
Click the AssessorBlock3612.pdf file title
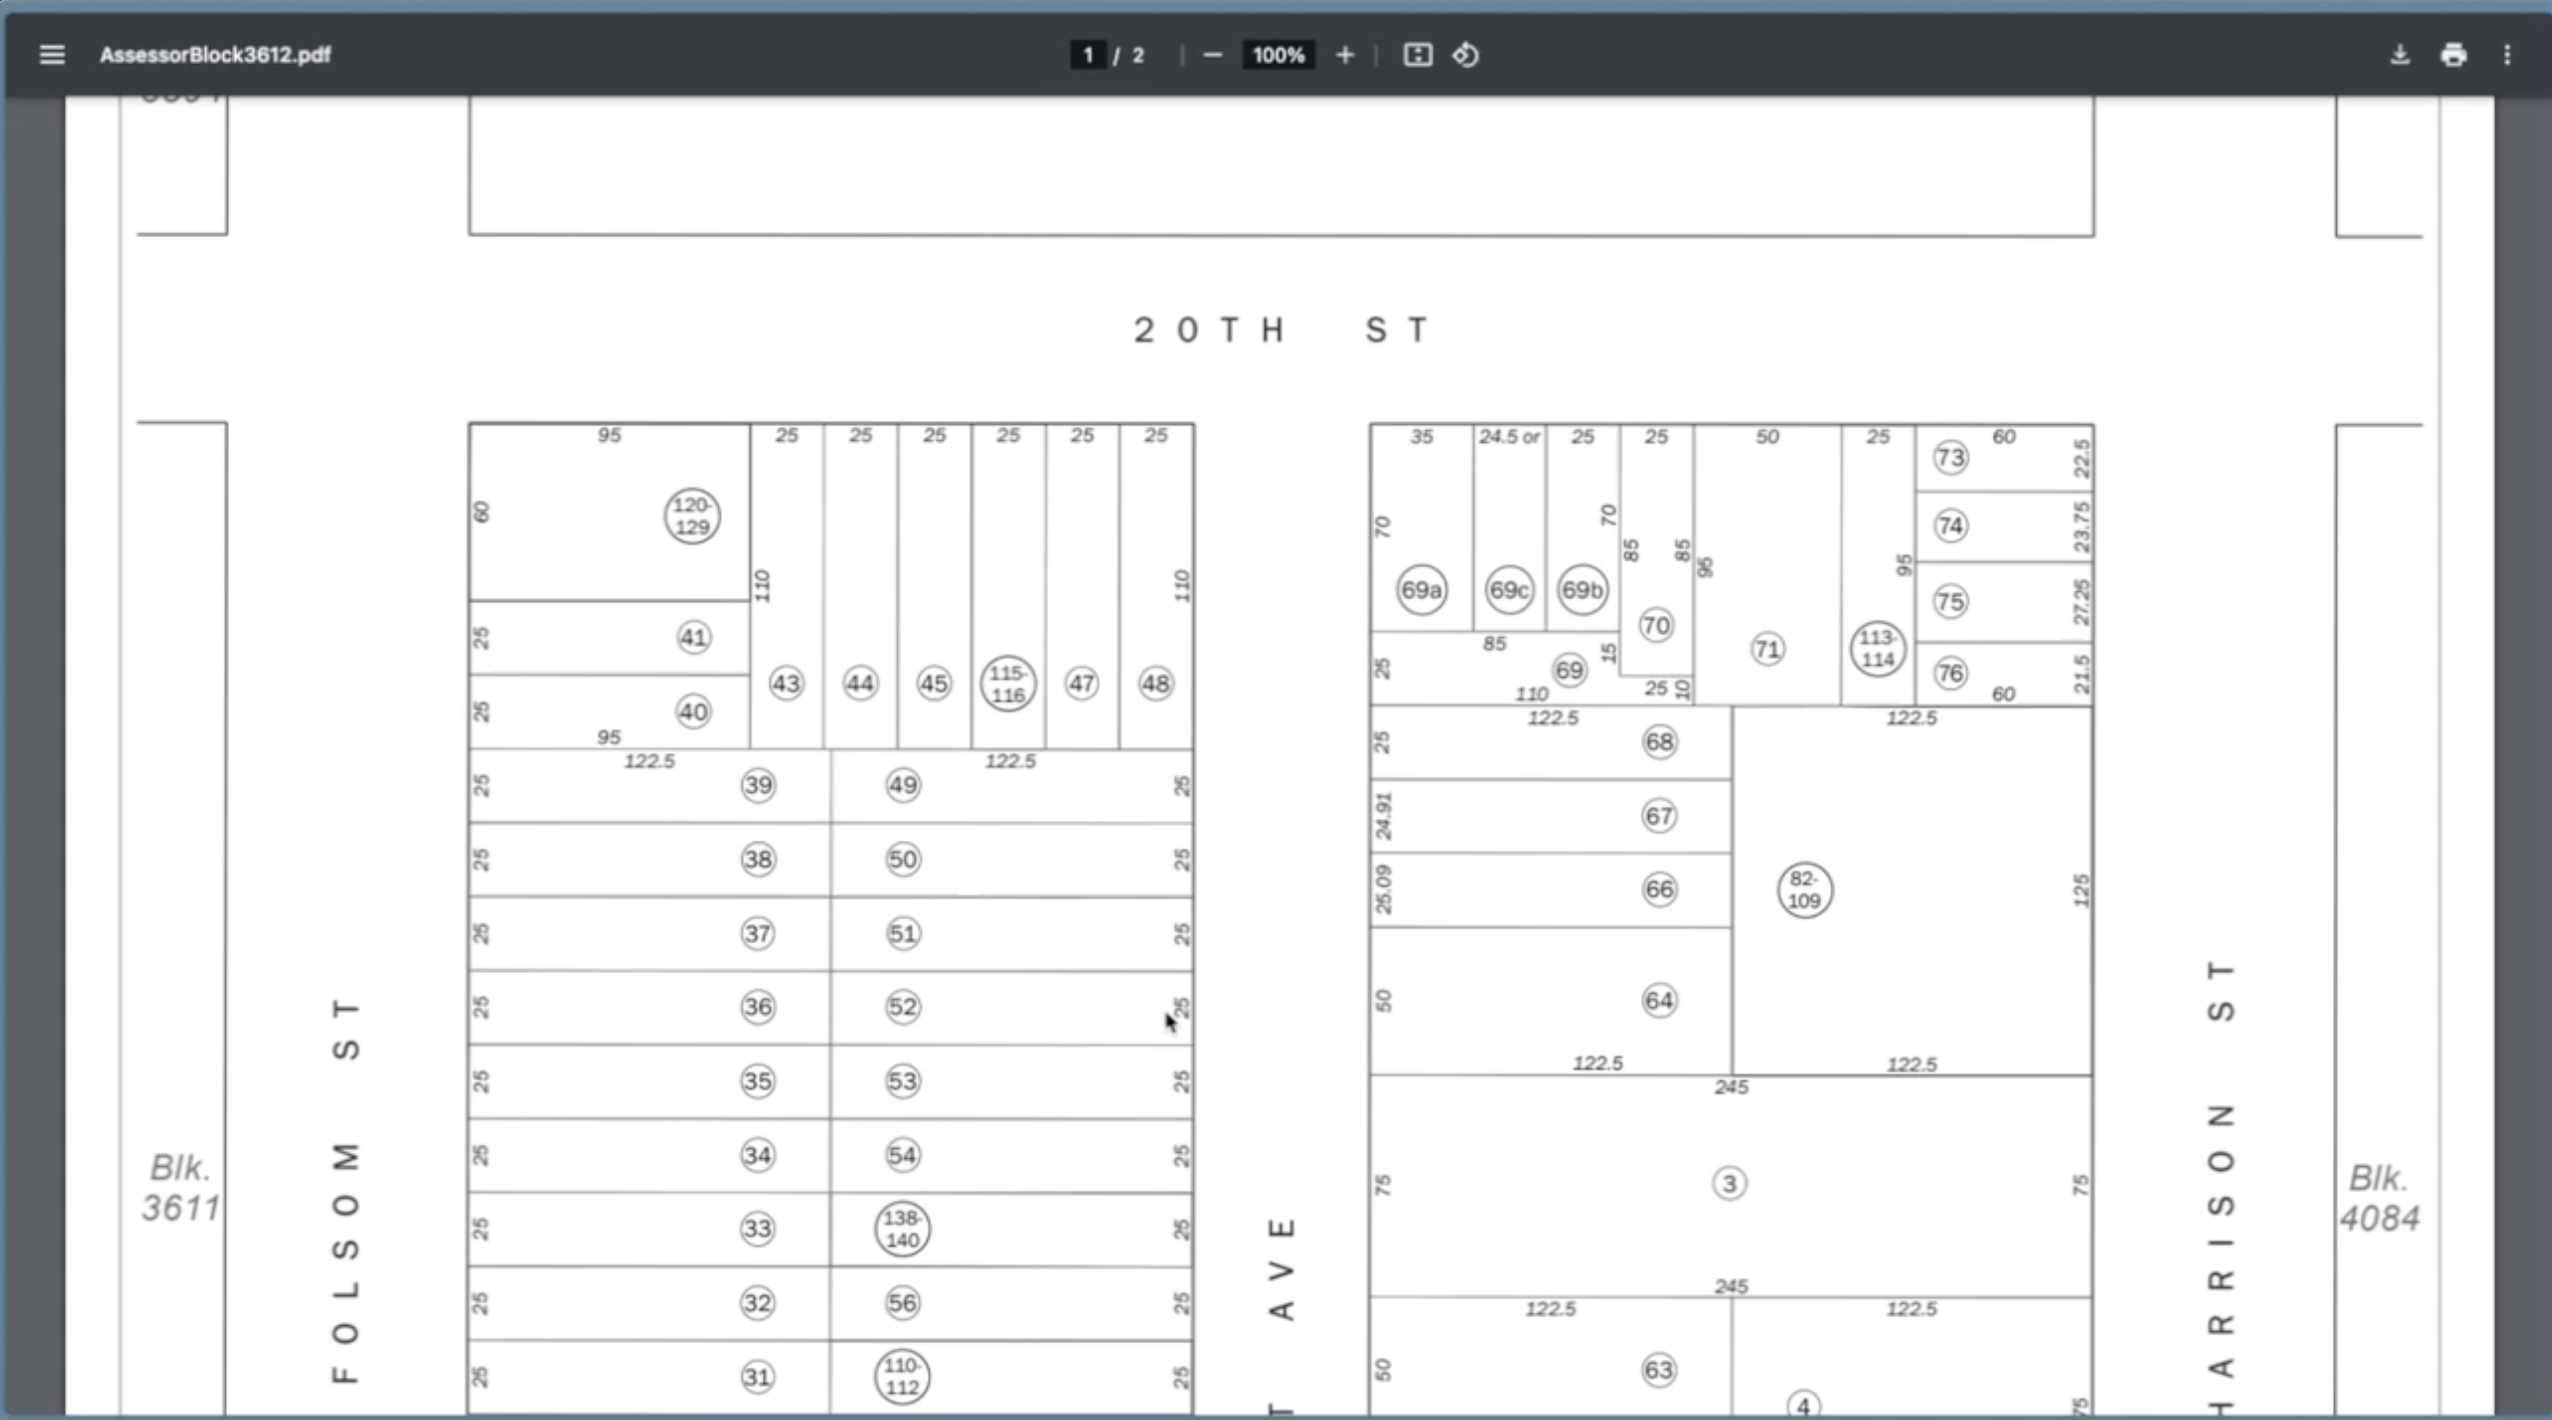point(215,55)
